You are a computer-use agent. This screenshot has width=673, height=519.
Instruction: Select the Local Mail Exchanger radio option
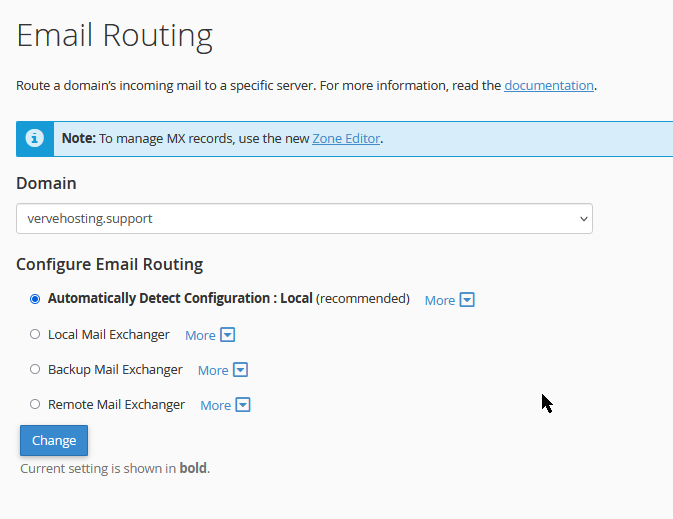click(35, 334)
